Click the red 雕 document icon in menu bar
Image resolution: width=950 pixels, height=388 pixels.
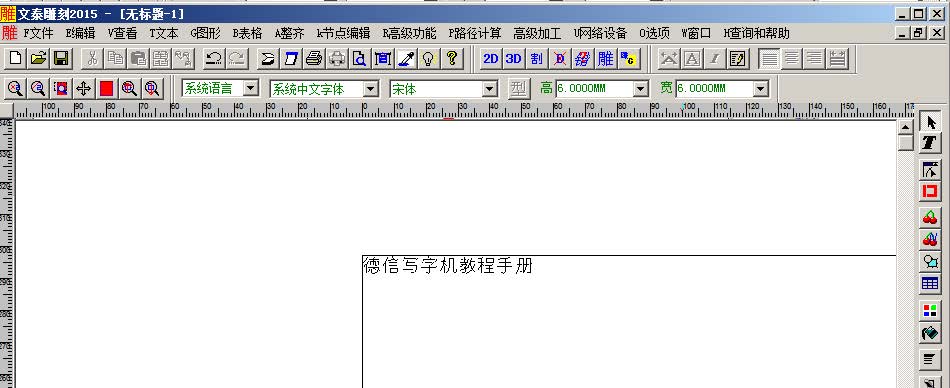click(9, 33)
